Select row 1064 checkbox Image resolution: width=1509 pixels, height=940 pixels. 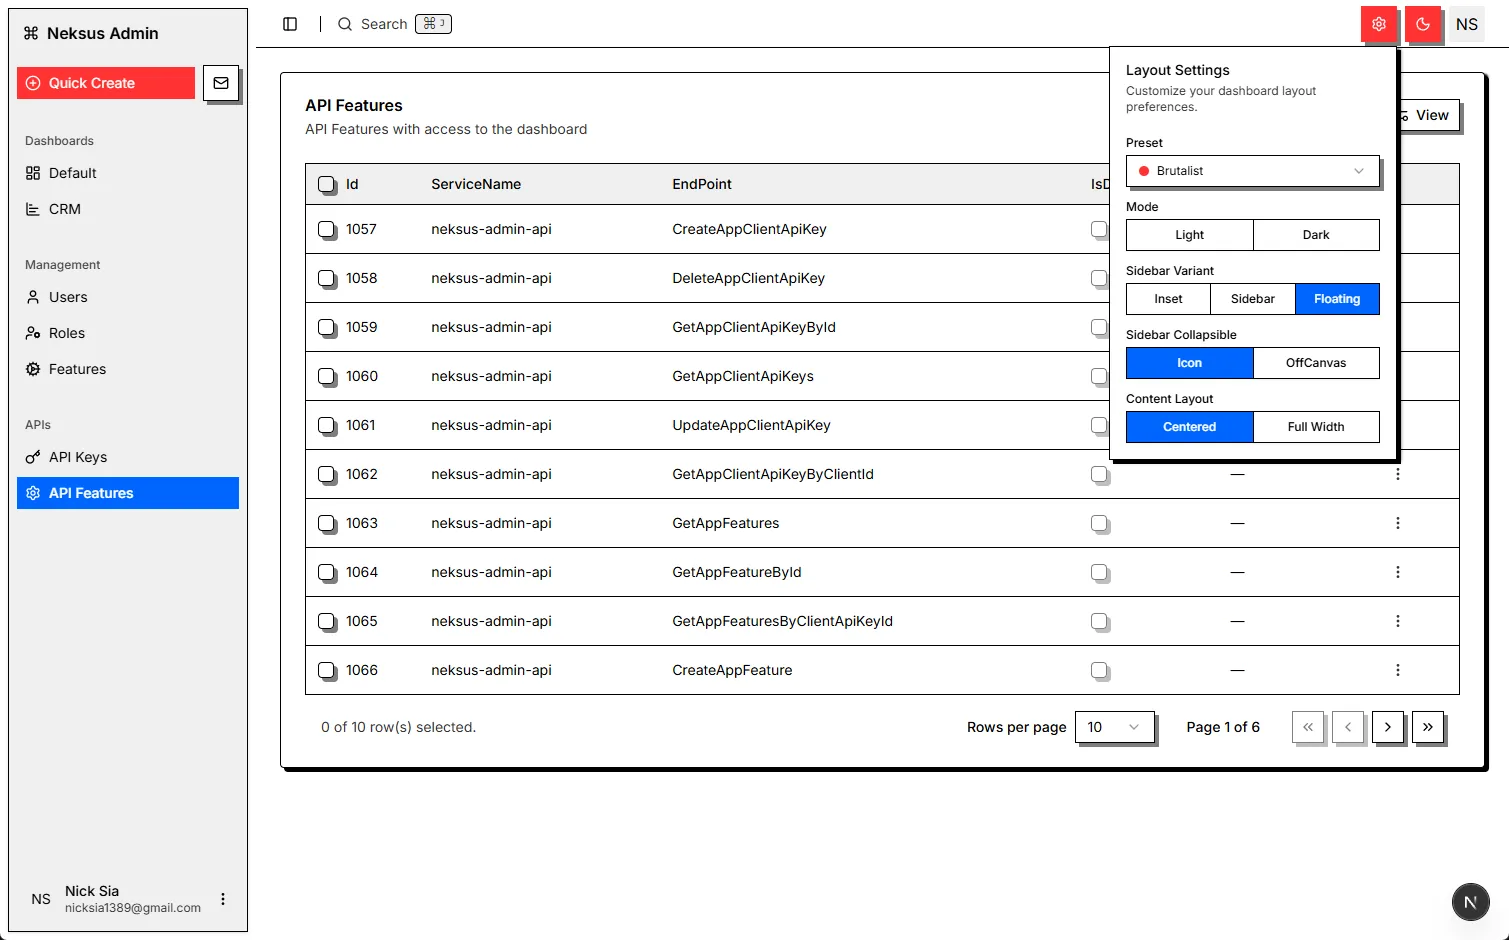tap(327, 572)
